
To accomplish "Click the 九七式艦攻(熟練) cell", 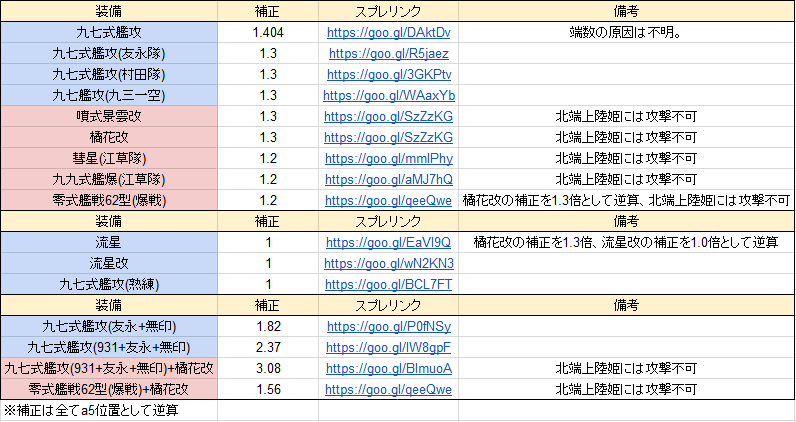I will [108, 284].
